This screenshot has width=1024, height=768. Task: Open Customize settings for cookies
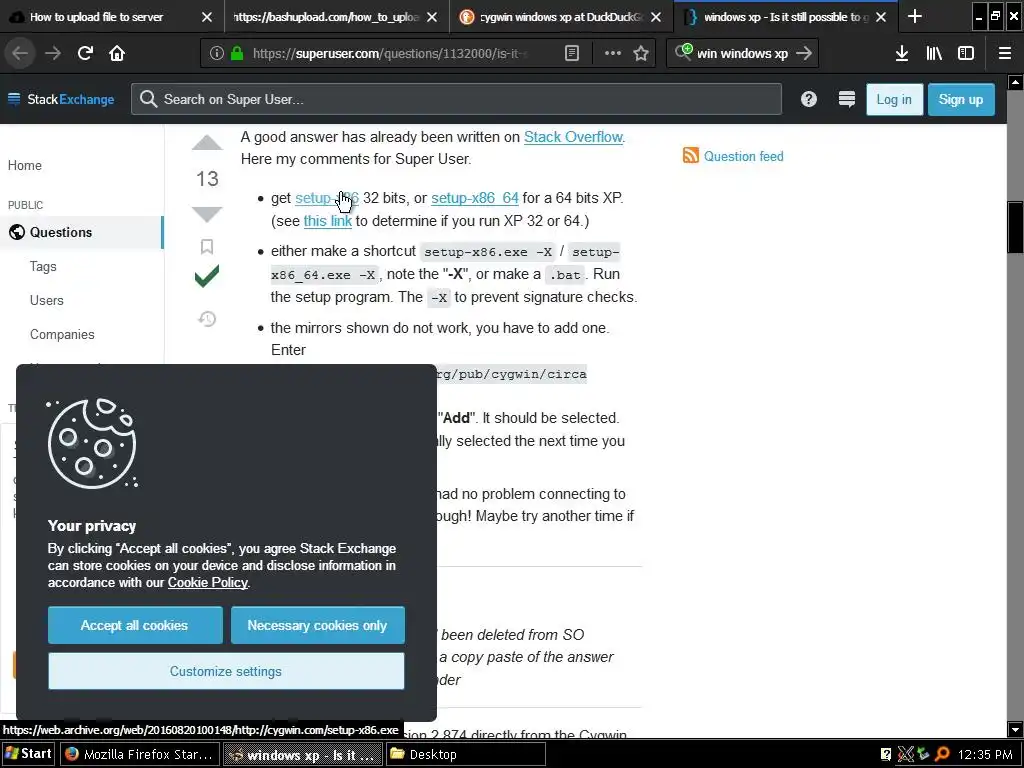pos(226,671)
